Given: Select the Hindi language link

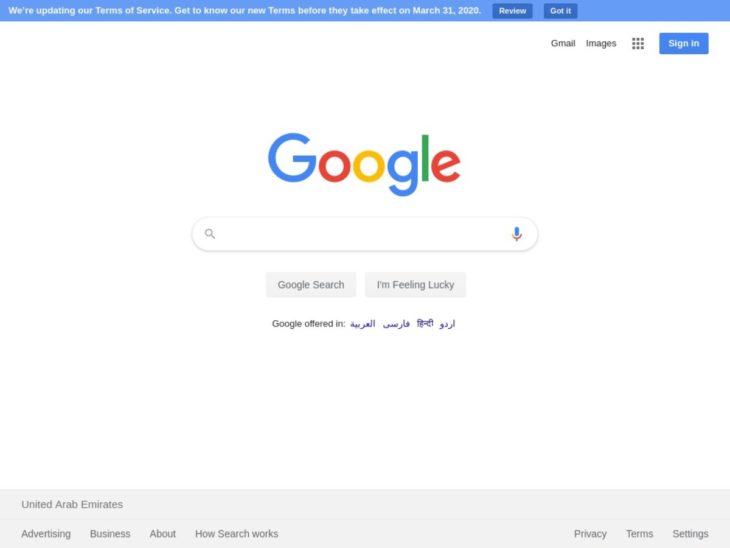Looking at the screenshot, I should (425, 323).
